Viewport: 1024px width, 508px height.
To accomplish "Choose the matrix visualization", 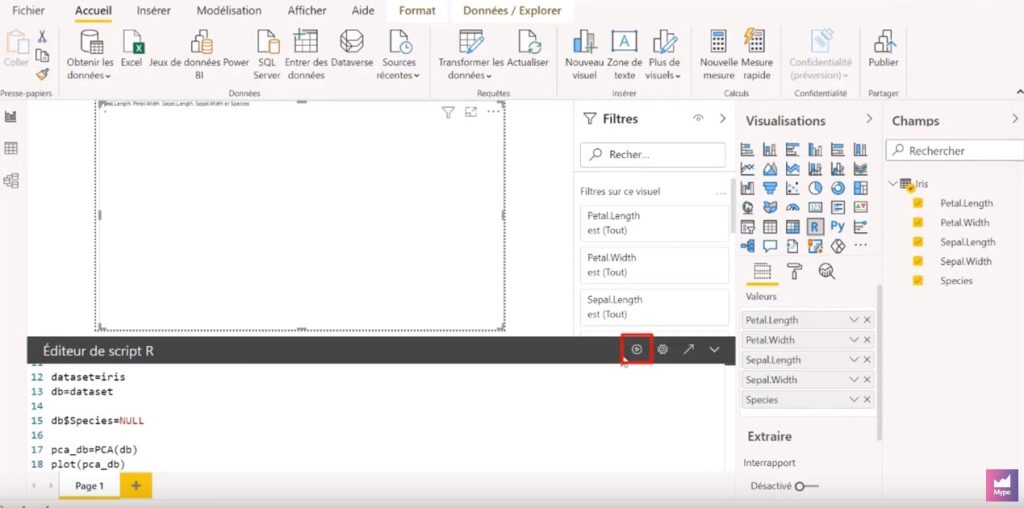I will (x=792, y=227).
